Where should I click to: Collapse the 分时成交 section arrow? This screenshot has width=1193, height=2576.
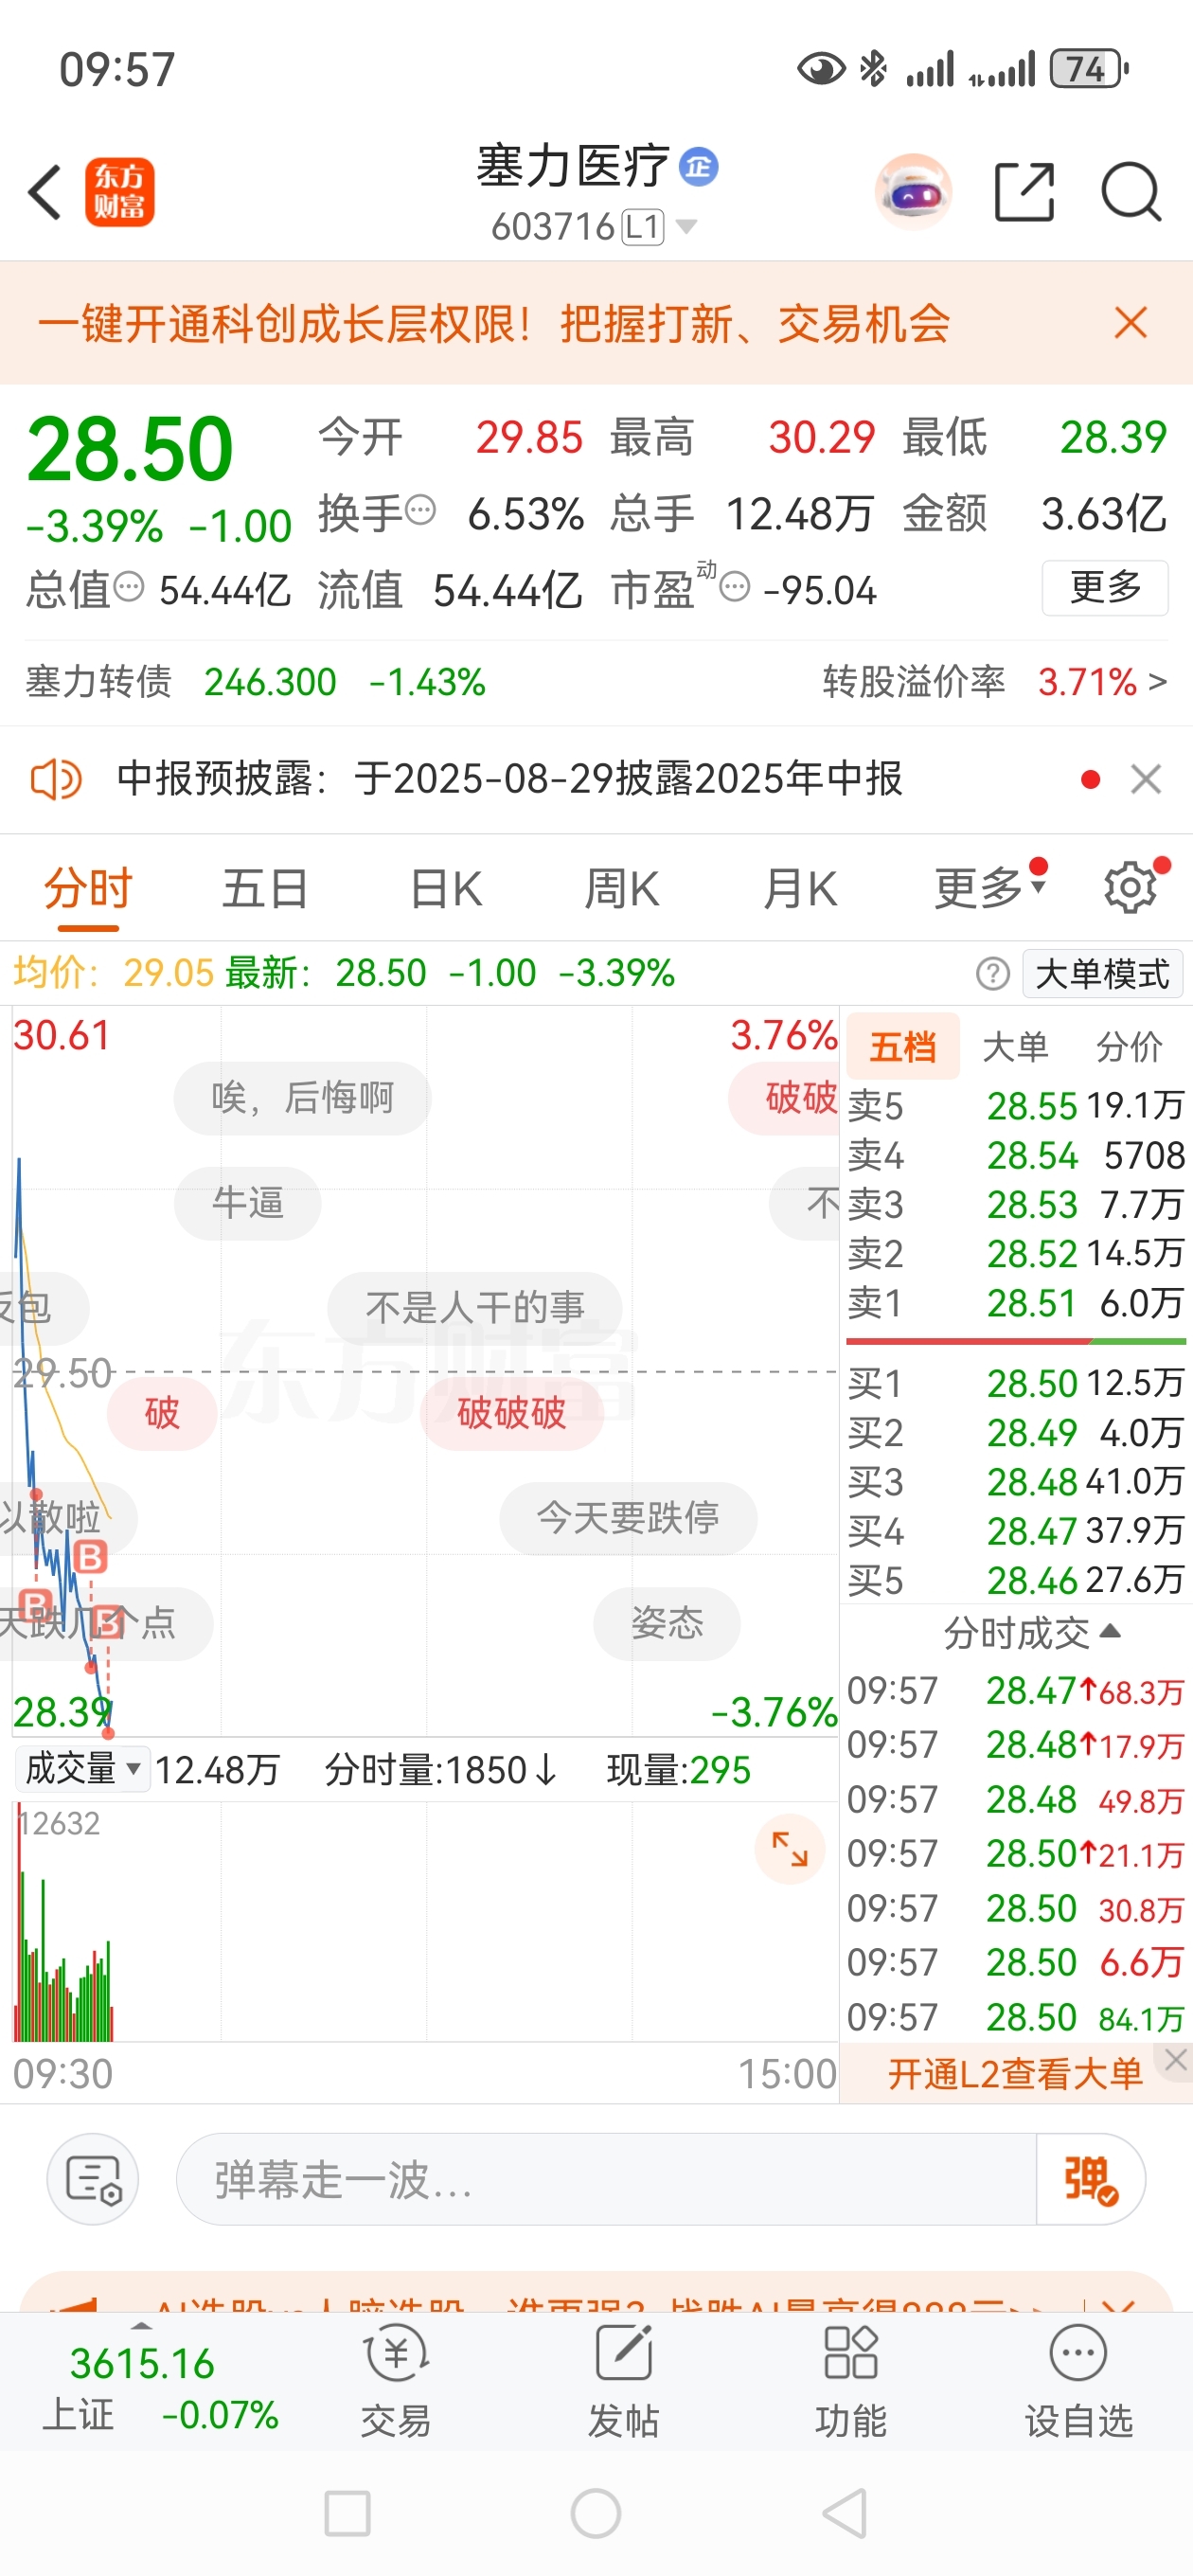pos(1110,1631)
